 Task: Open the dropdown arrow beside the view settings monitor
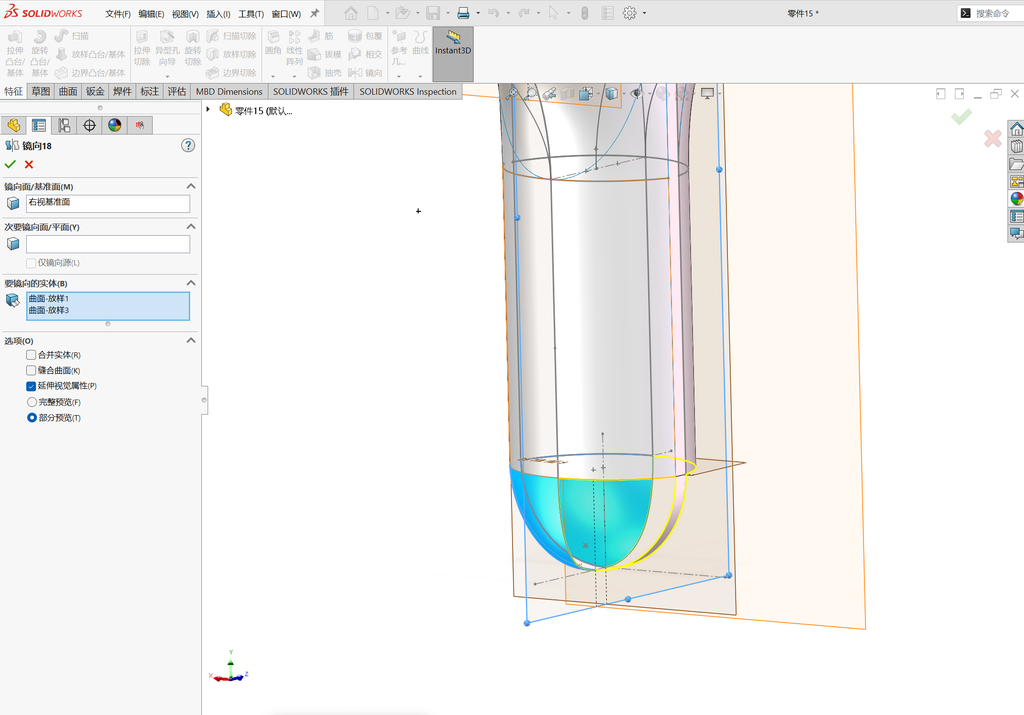(x=720, y=94)
